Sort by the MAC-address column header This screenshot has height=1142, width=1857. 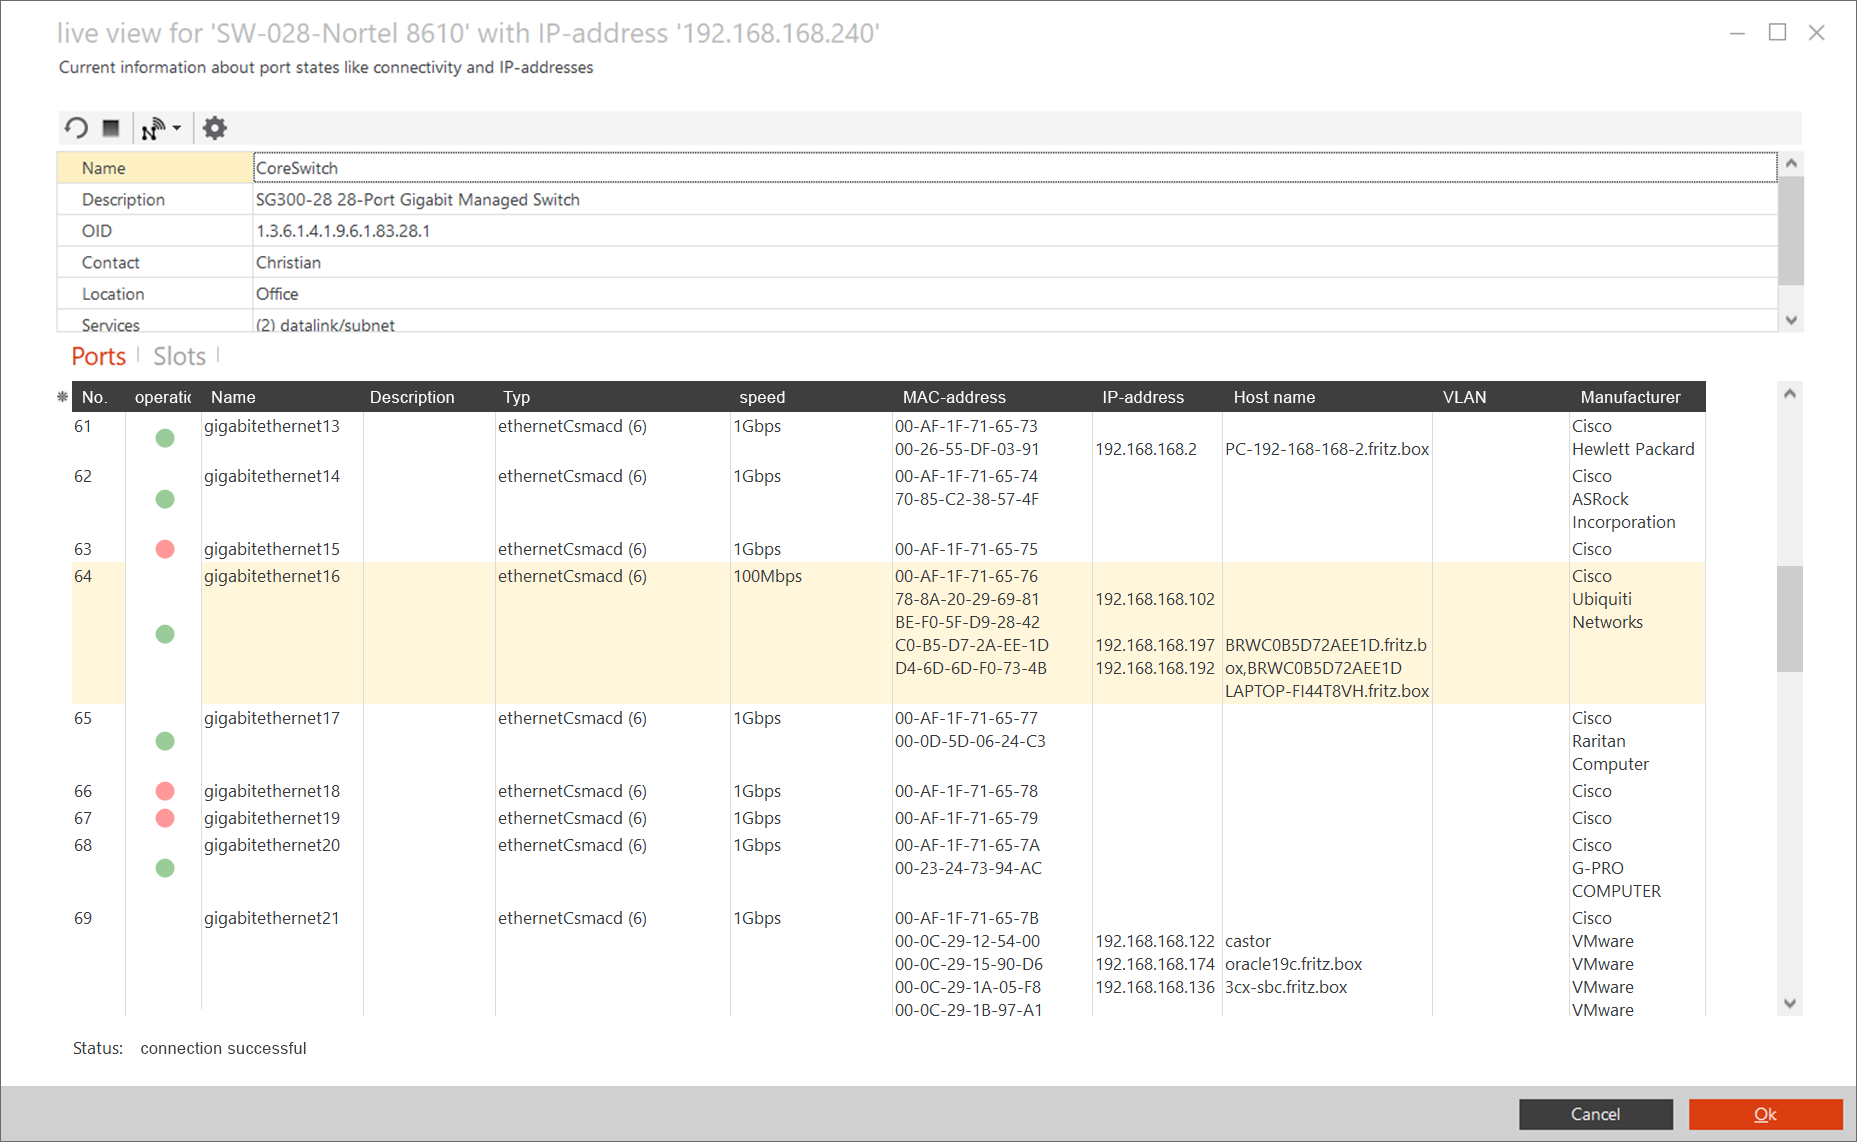953,397
